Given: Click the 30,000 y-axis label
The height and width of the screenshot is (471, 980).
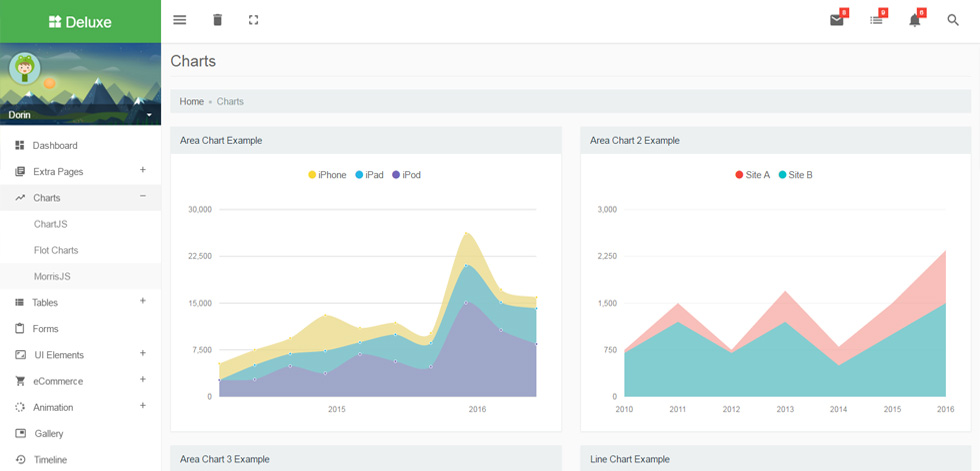Looking at the screenshot, I should [x=200, y=209].
